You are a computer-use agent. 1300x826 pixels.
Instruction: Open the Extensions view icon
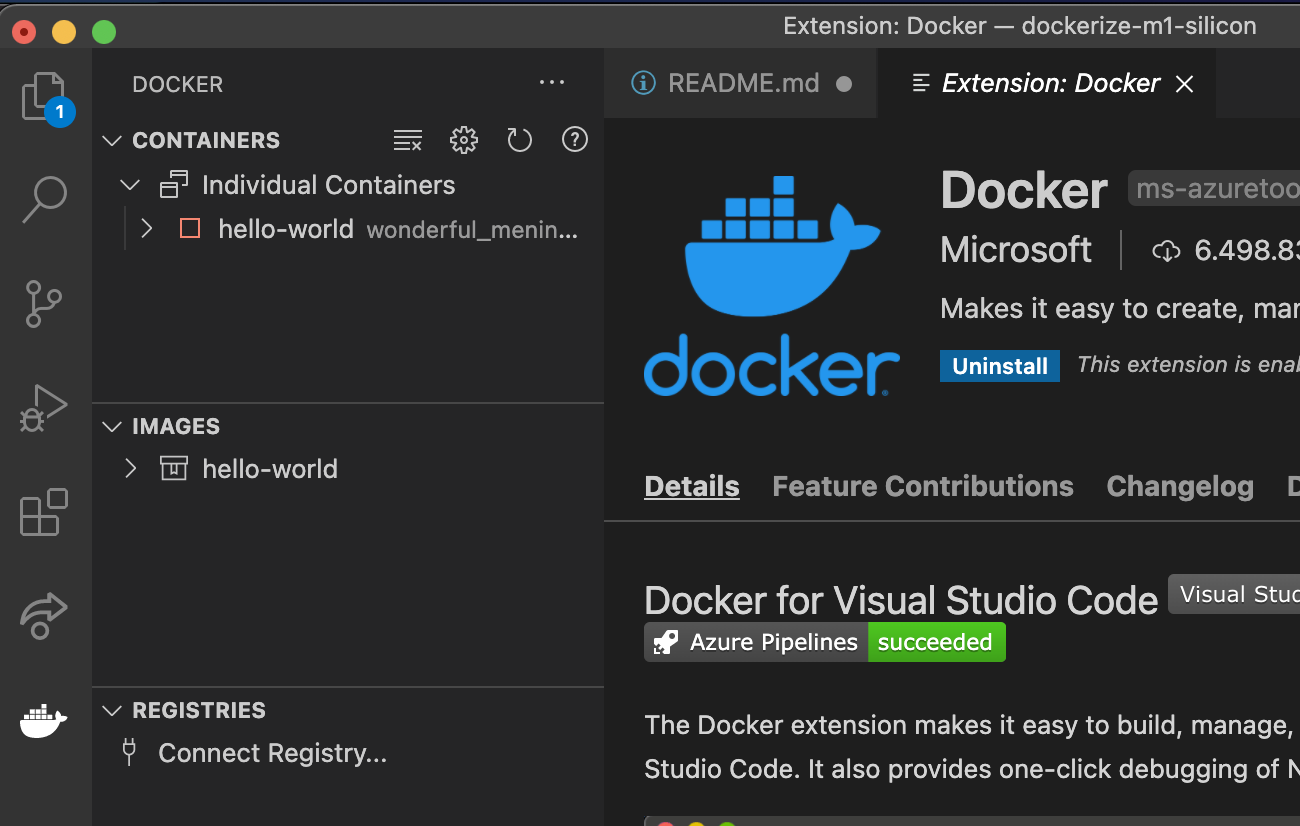(x=44, y=512)
